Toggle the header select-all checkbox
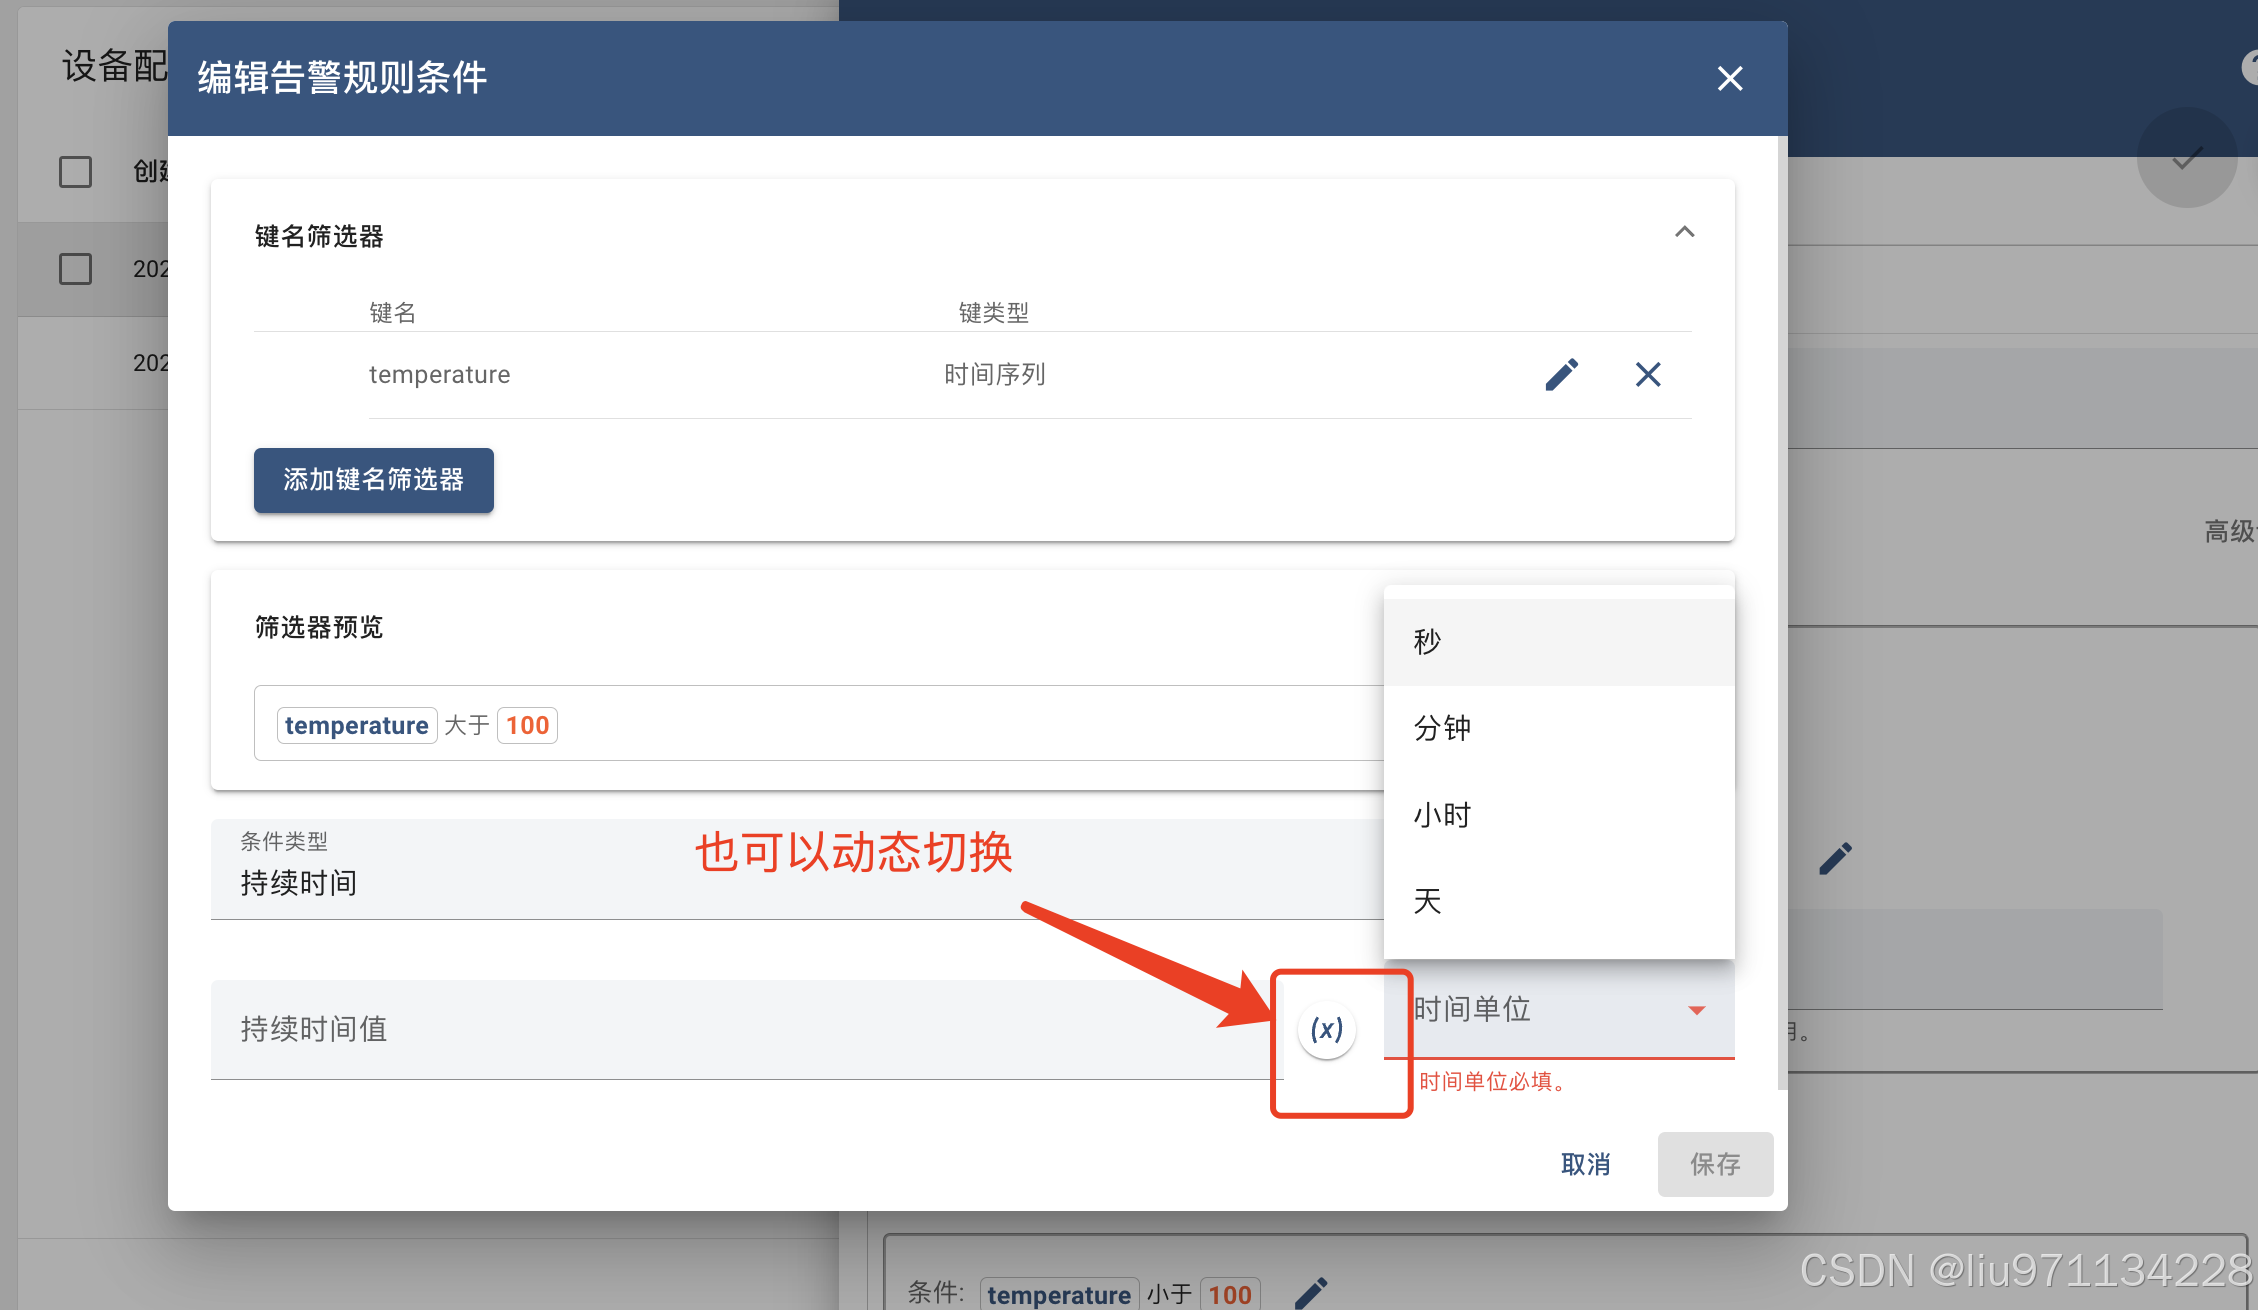Viewport: 2258px width, 1310px height. (x=76, y=172)
